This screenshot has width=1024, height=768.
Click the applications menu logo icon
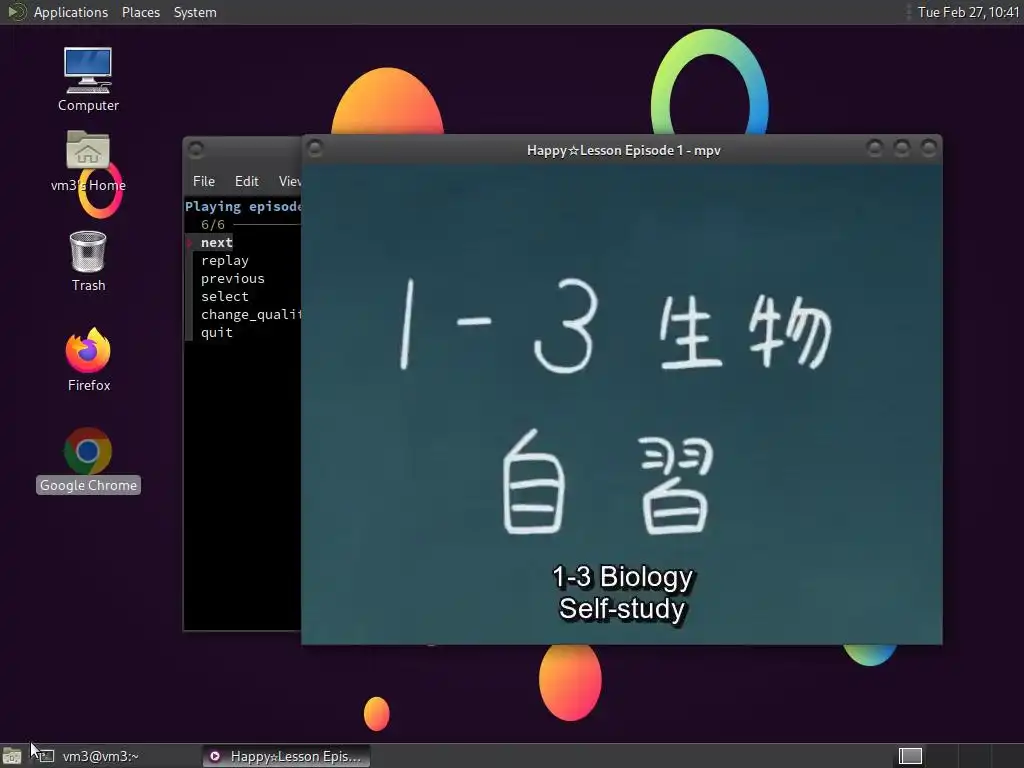coord(16,12)
